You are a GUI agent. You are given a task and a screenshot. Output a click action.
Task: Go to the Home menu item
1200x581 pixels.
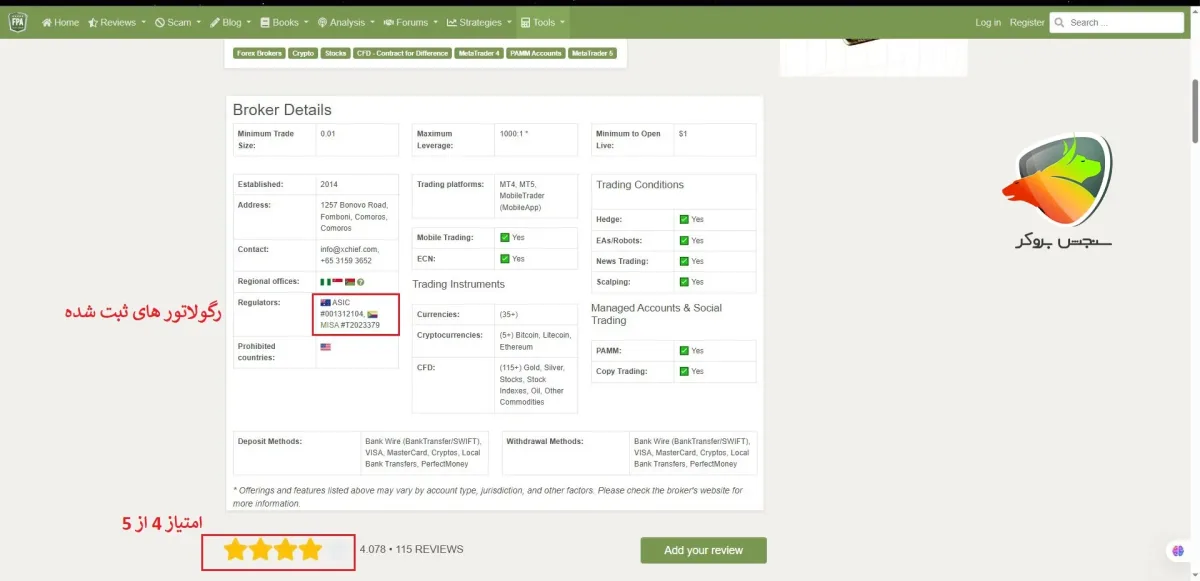(60, 22)
